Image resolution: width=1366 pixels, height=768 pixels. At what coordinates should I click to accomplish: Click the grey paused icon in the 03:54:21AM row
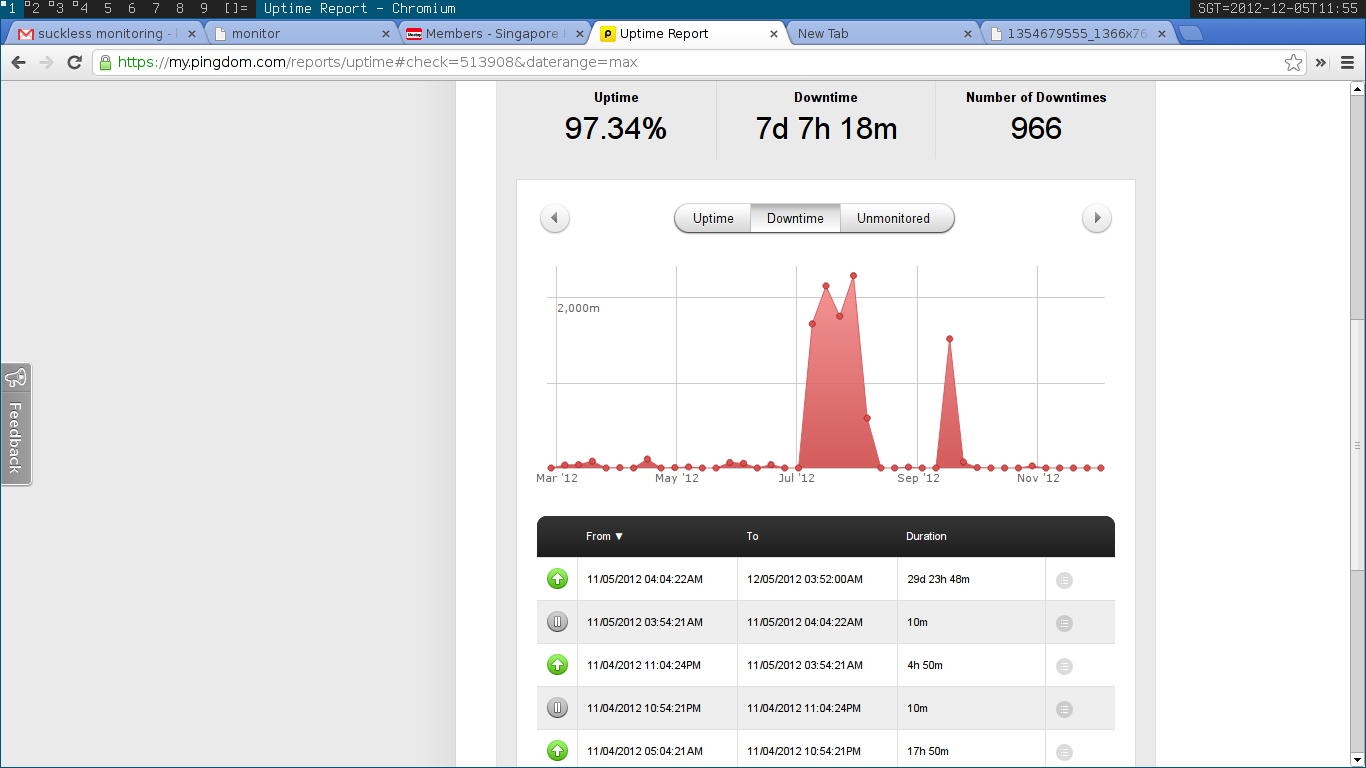coord(558,622)
